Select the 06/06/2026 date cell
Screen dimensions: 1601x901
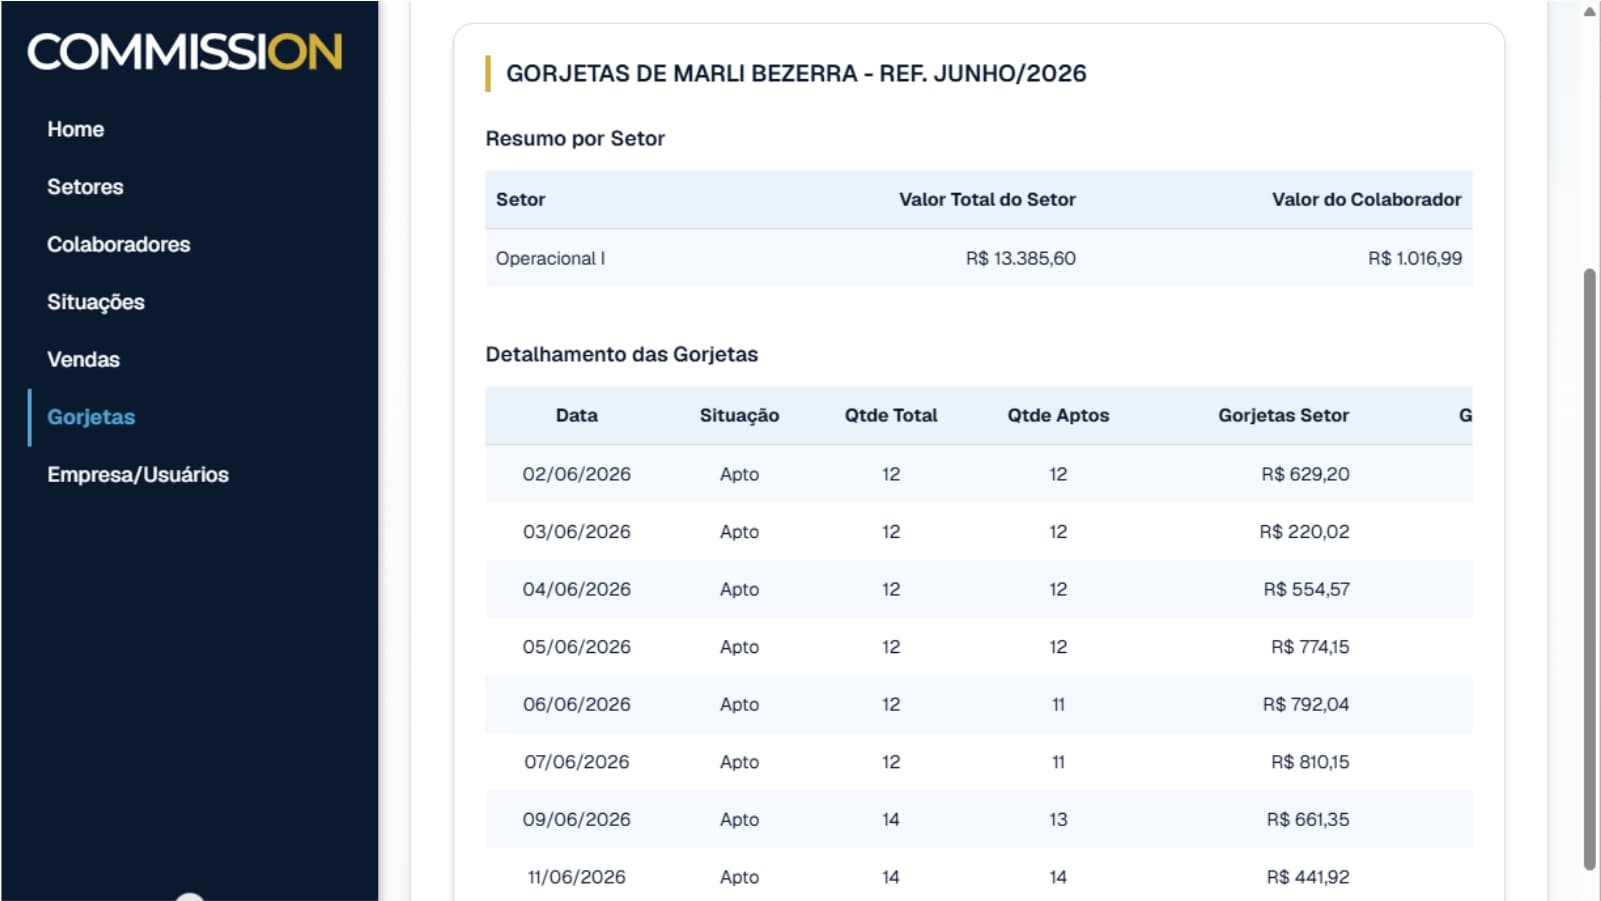577,704
